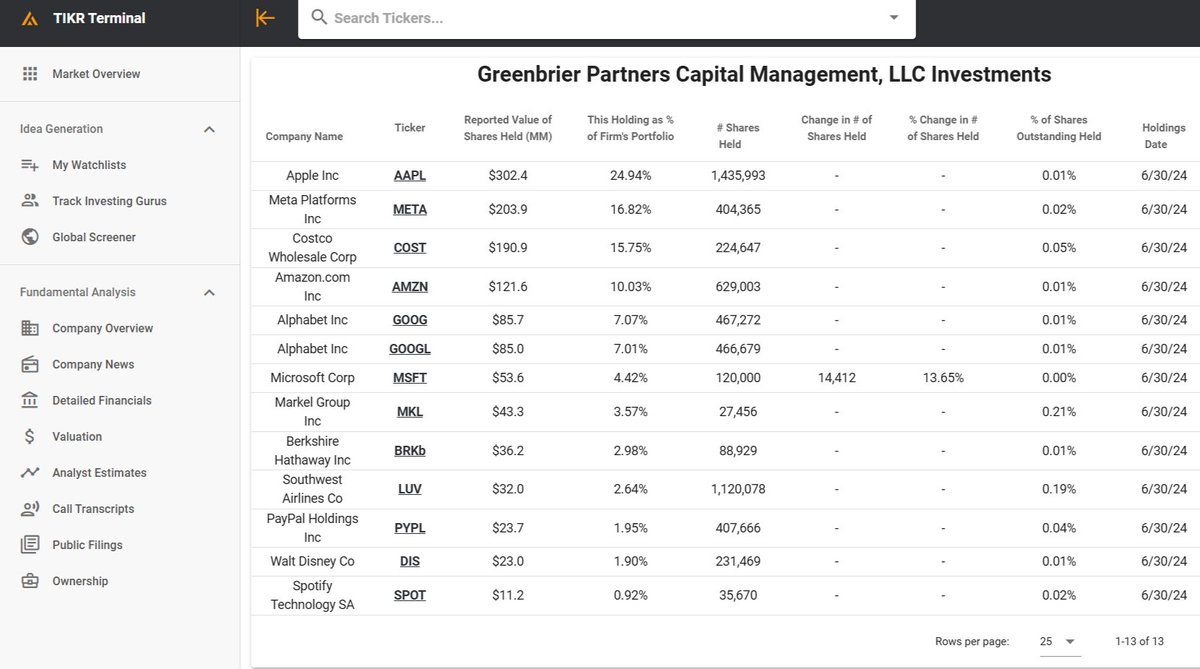The height and width of the screenshot is (669, 1200).
Task: Select the Berkshire Hathaway Inc name cell
Action: coord(313,451)
